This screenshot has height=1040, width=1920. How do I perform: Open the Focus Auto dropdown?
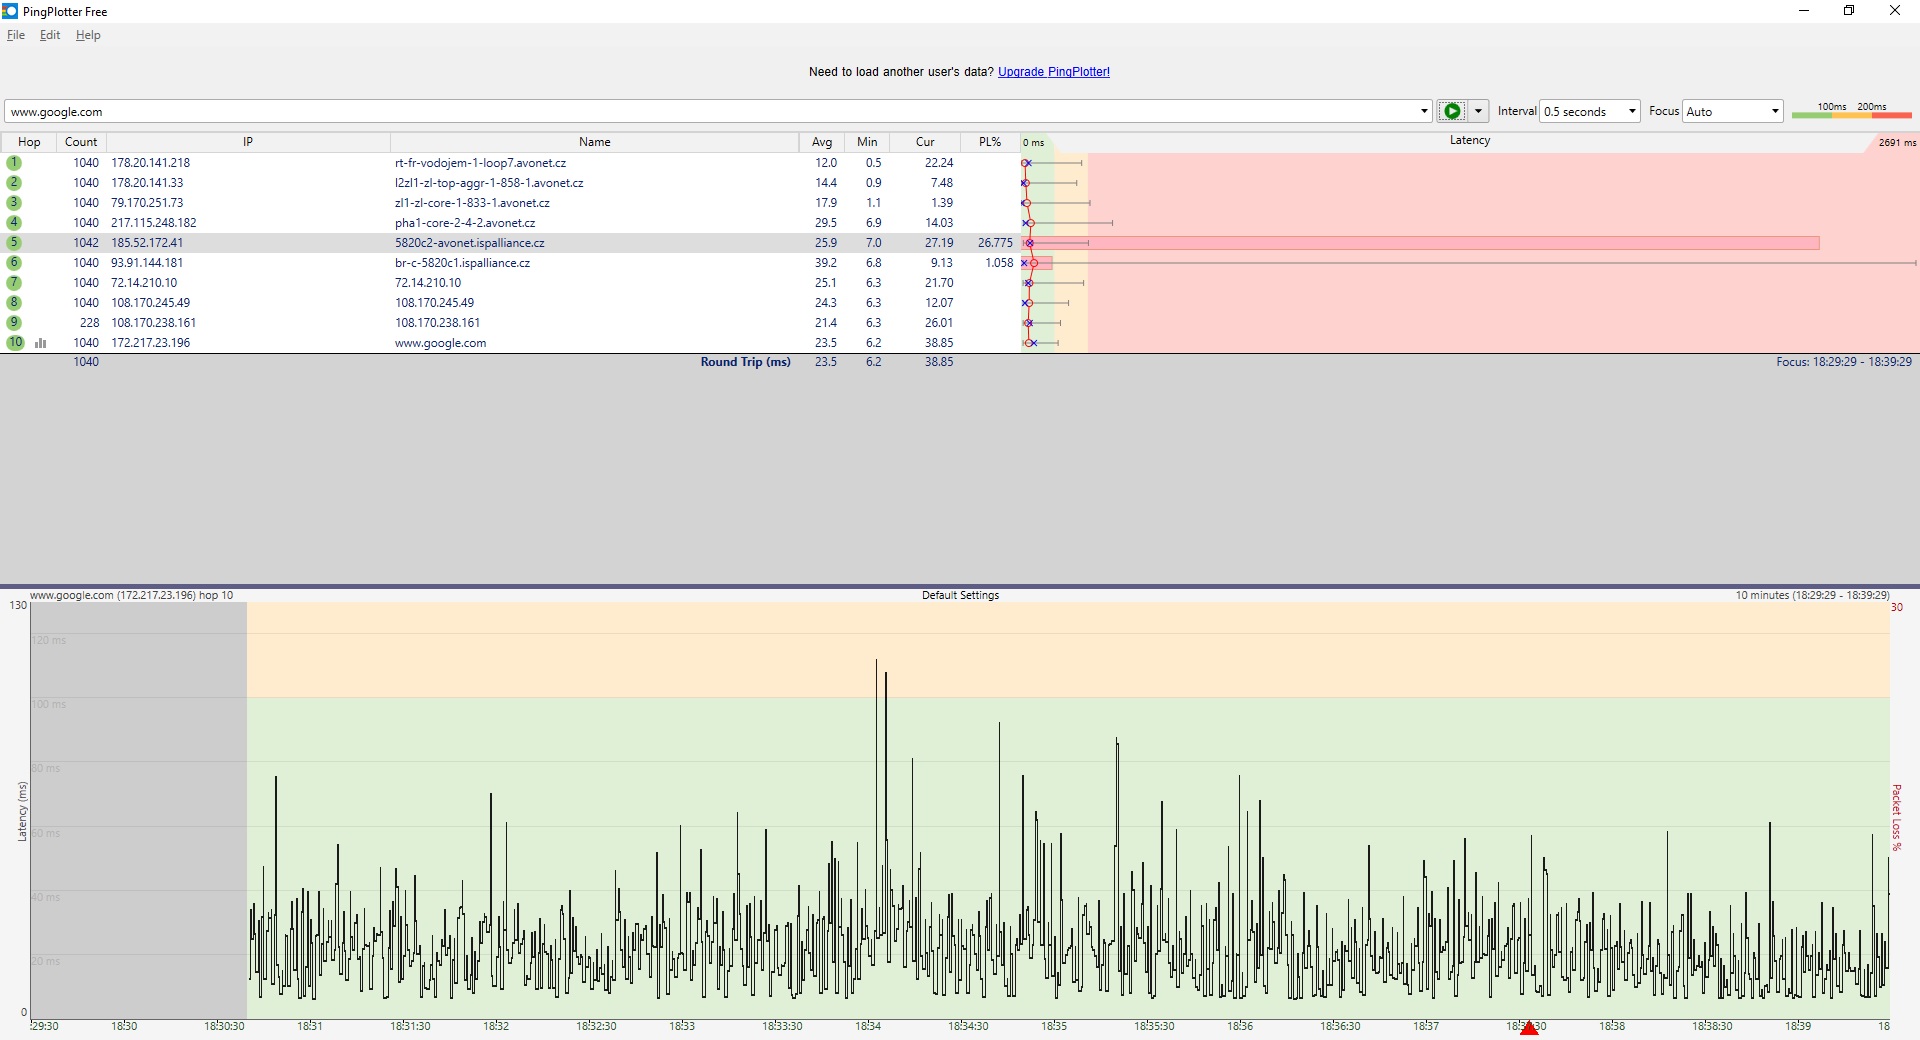click(1775, 111)
